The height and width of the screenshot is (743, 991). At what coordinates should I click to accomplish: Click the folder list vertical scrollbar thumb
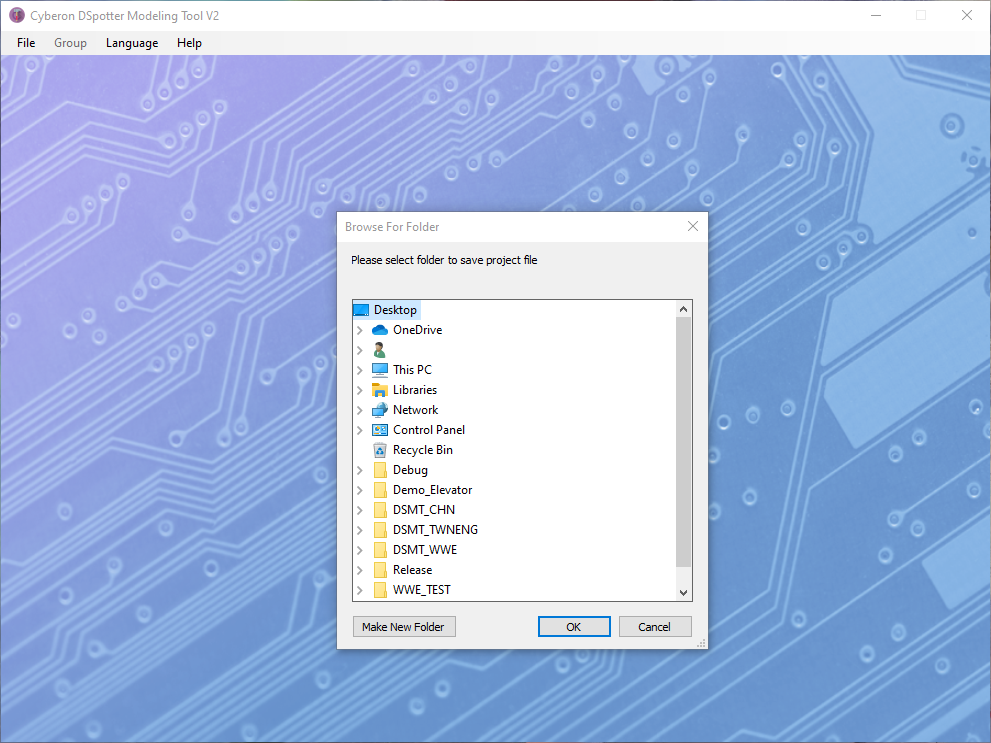pyautogui.click(x=683, y=442)
